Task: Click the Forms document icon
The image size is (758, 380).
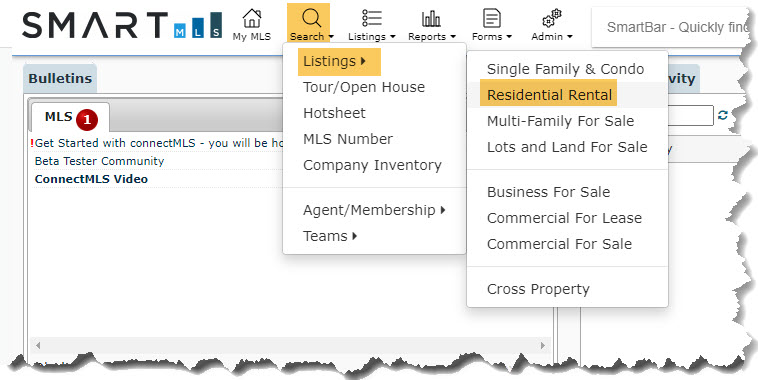Action: click(492, 18)
